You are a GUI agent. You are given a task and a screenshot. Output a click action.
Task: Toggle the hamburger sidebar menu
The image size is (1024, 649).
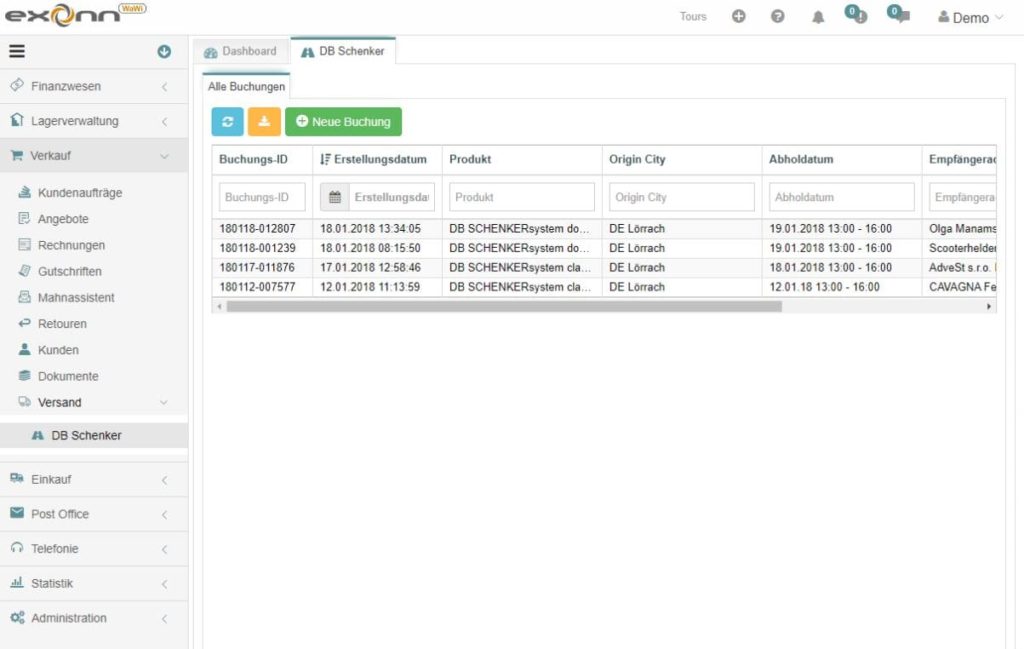[17, 51]
